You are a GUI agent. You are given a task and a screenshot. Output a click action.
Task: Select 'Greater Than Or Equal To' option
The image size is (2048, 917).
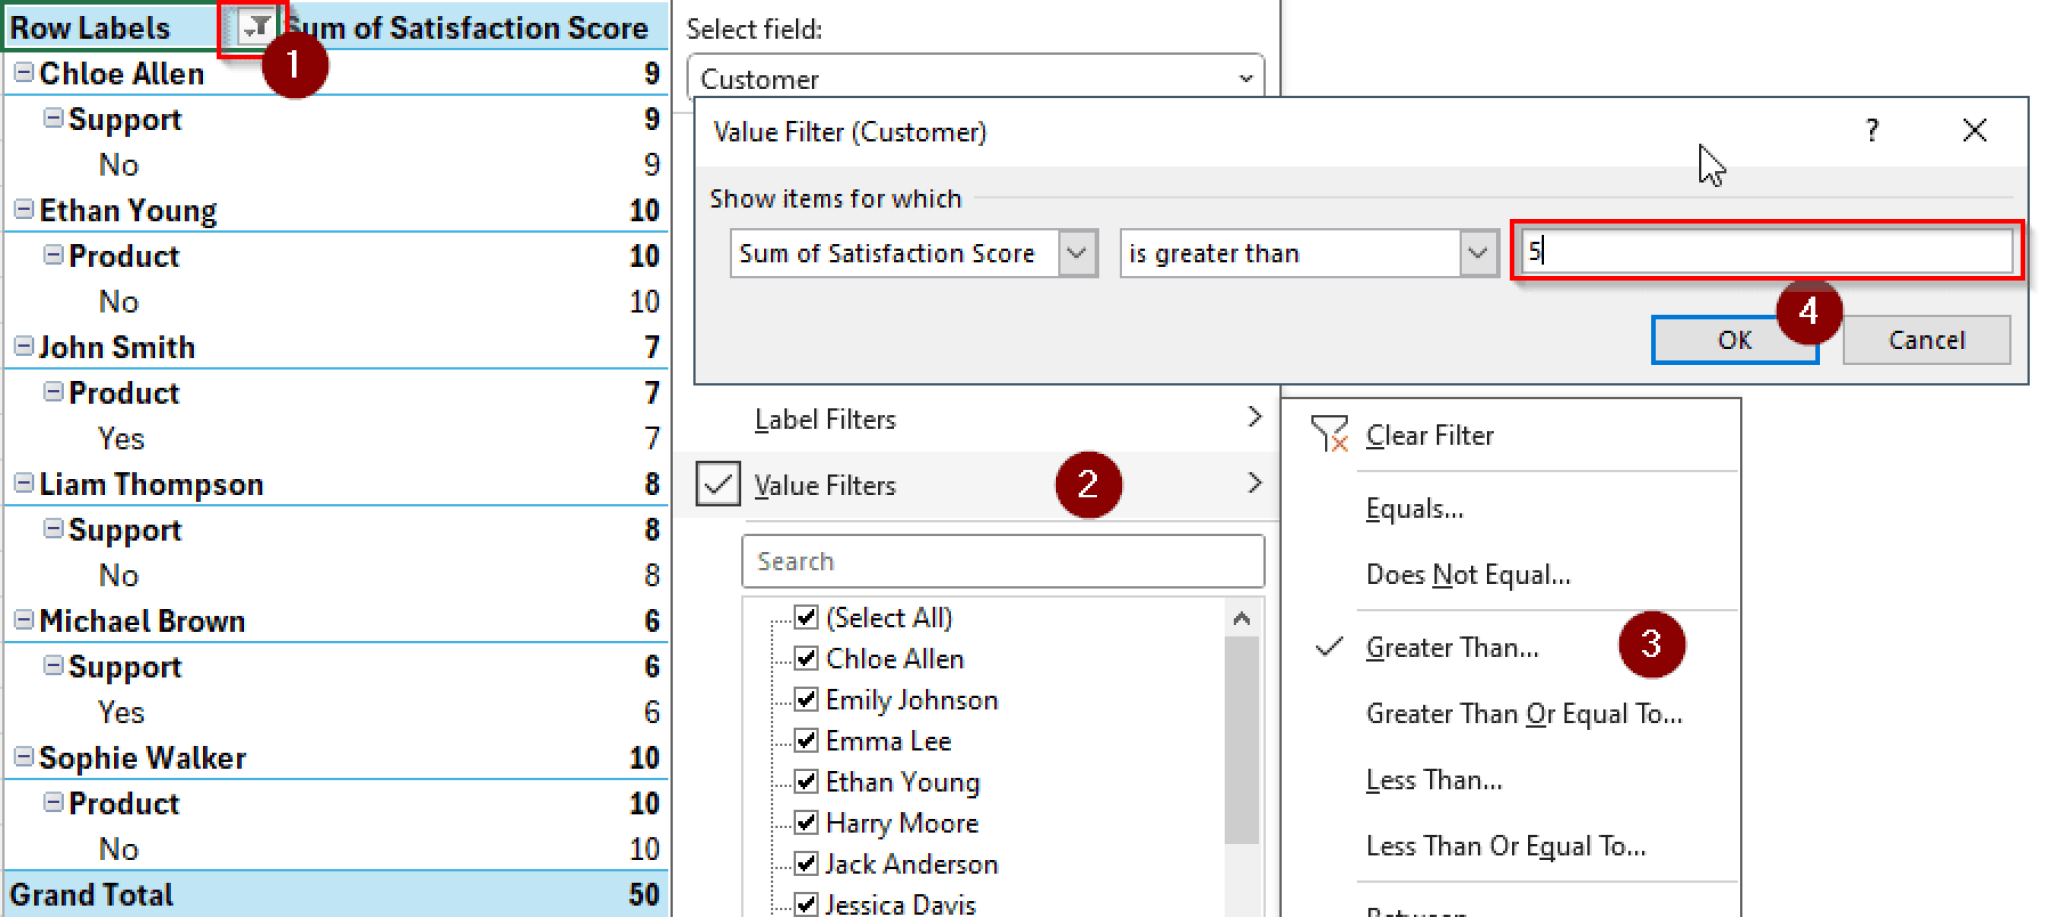pyautogui.click(x=1523, y=713)
